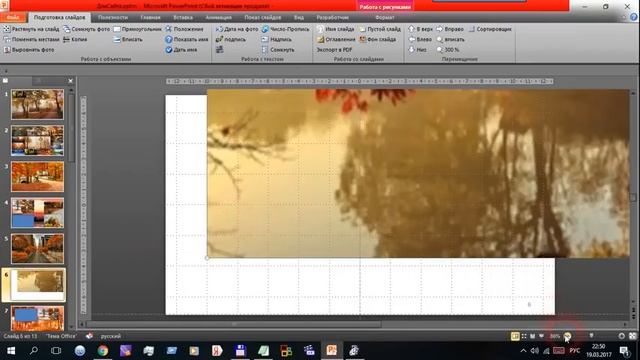Close the slide thumbnails pane
Screen dimensions: 640x360
70,81
